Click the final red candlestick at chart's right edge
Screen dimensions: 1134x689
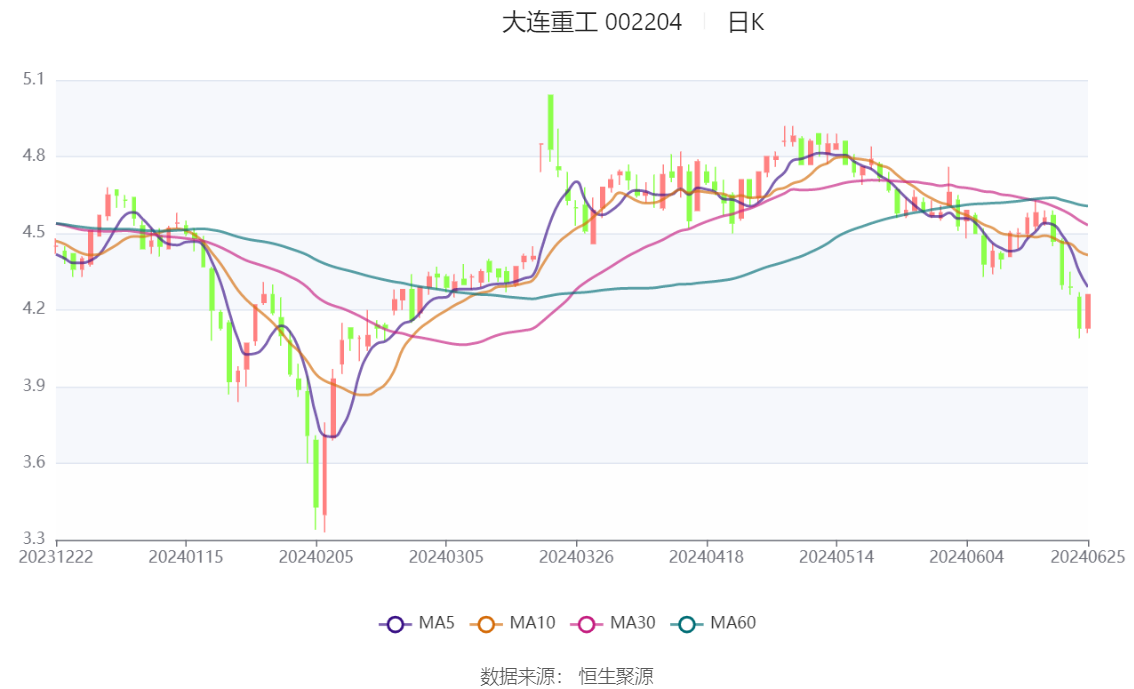(x=1087, y=311)
